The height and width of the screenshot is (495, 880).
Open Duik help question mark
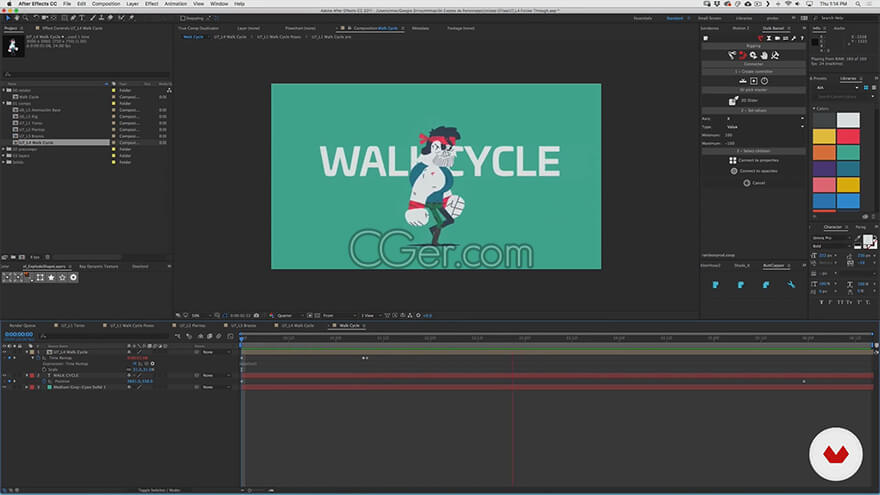[x=801, y=38]
